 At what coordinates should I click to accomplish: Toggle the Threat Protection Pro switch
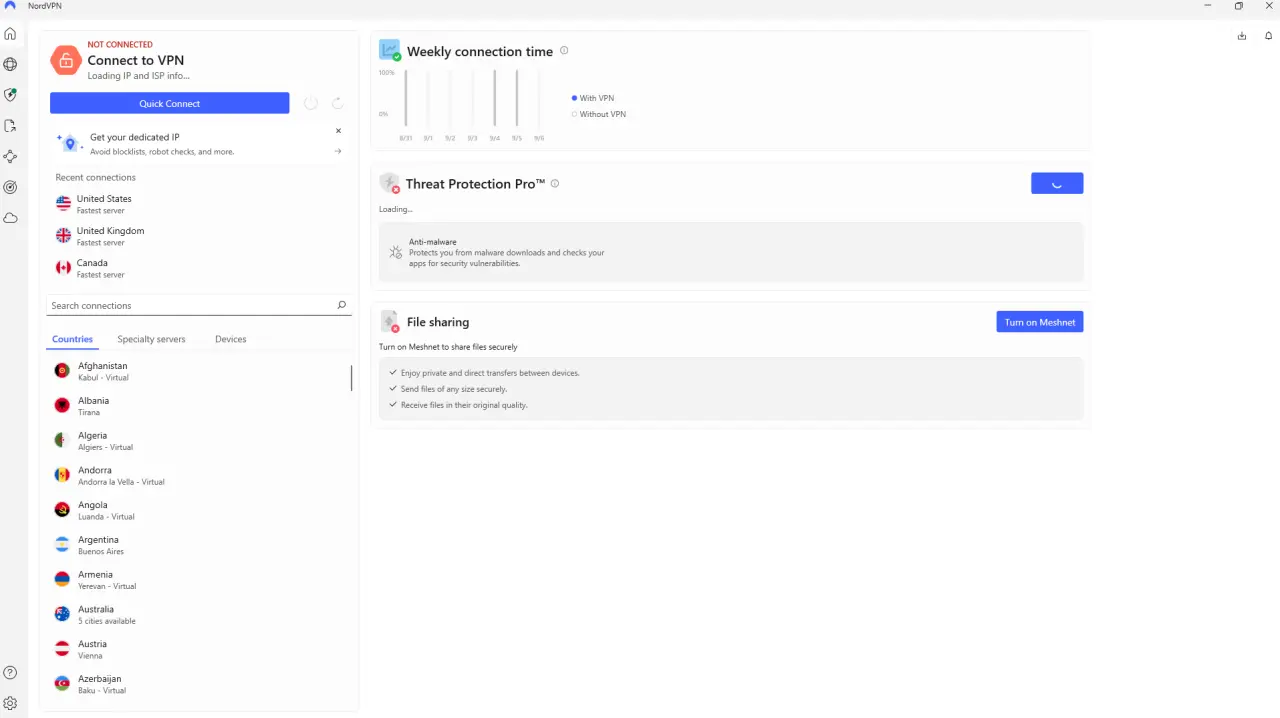tap(1057, 183)
